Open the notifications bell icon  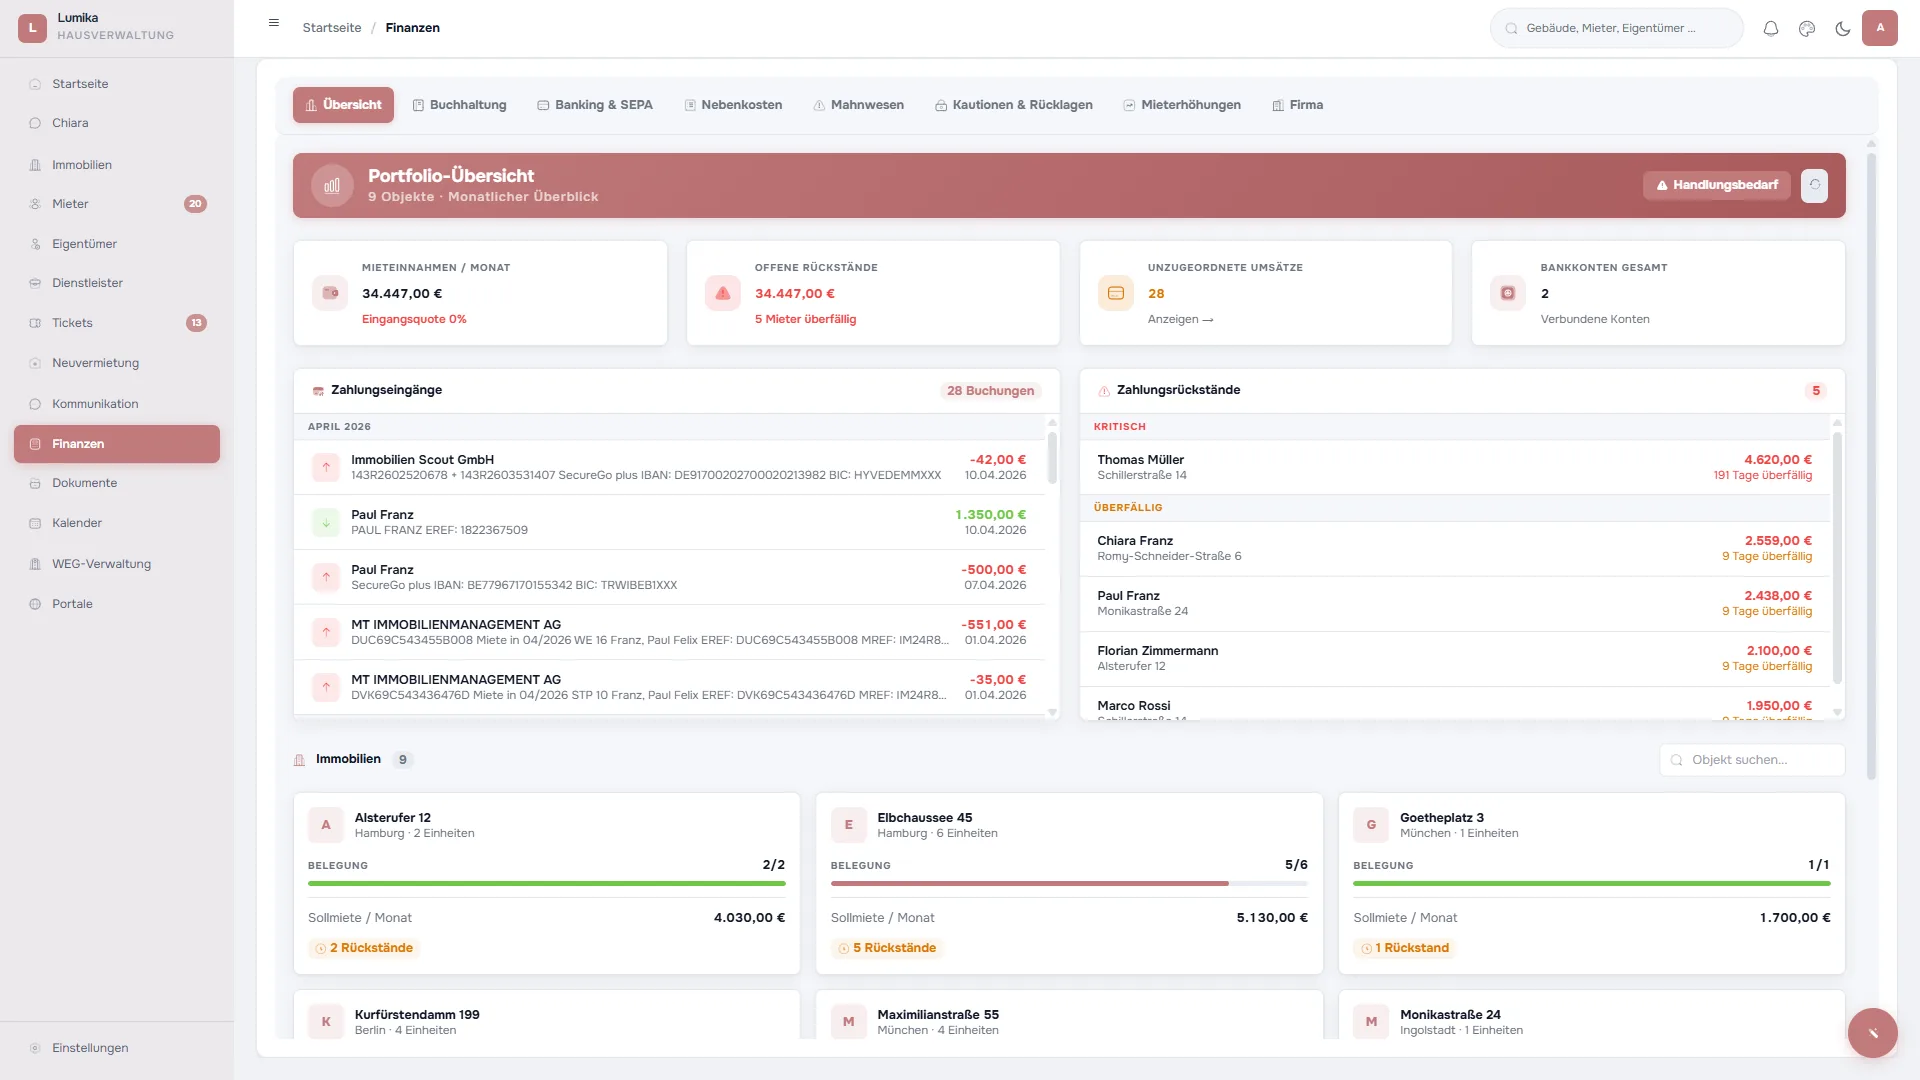[x=1770, y=28]
